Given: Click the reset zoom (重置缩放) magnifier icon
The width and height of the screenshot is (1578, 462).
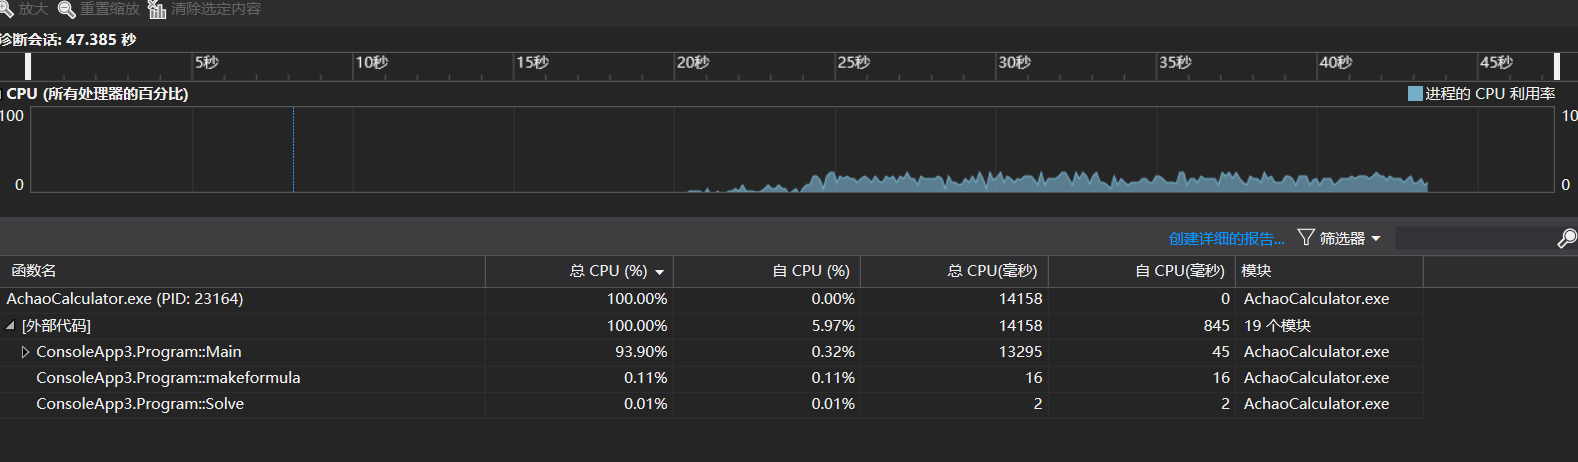Looking at the screenshot, I should point(67,10).
